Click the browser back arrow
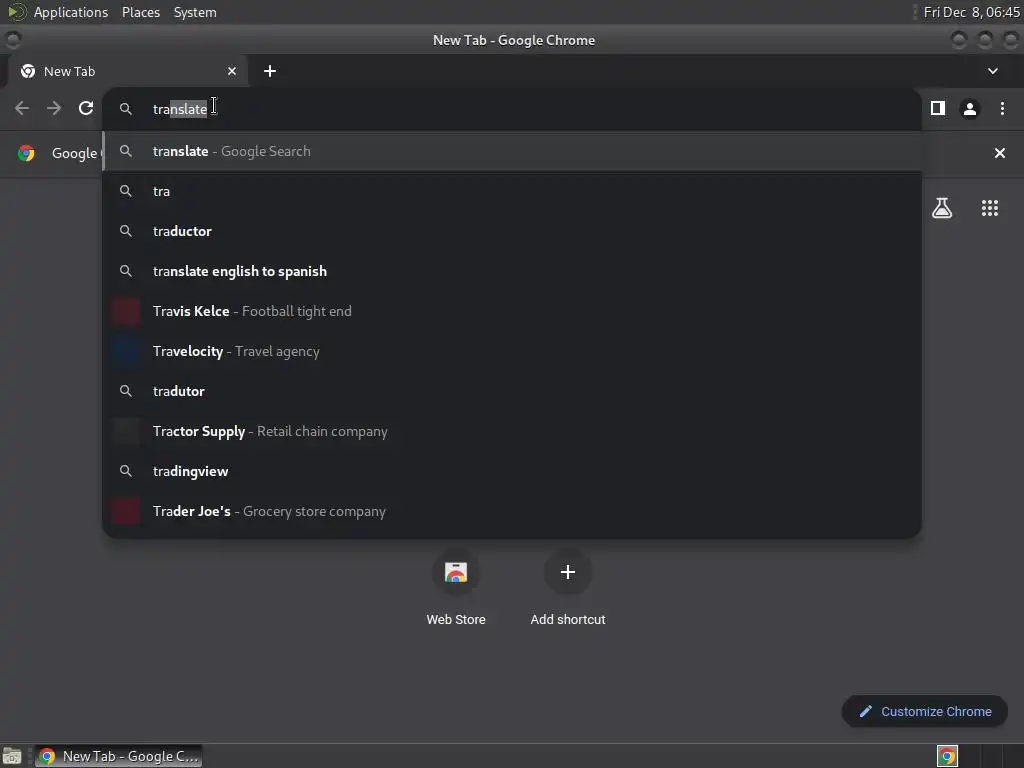 (22, 108)
